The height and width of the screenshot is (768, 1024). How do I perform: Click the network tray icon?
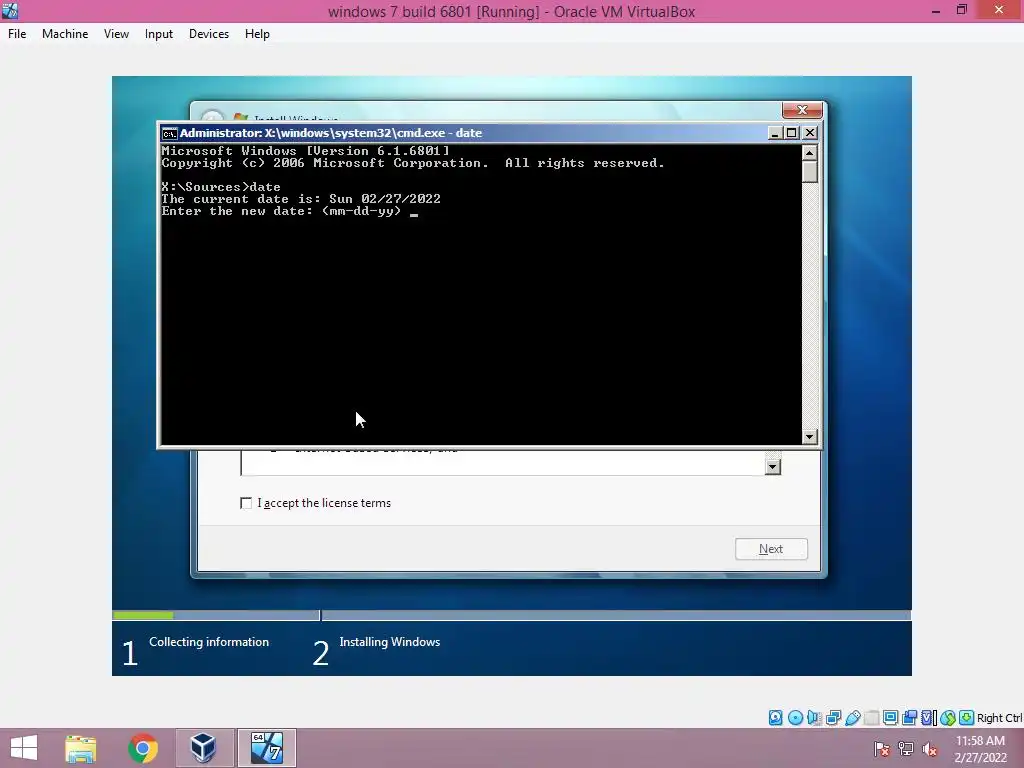click(x=906, y=749)
